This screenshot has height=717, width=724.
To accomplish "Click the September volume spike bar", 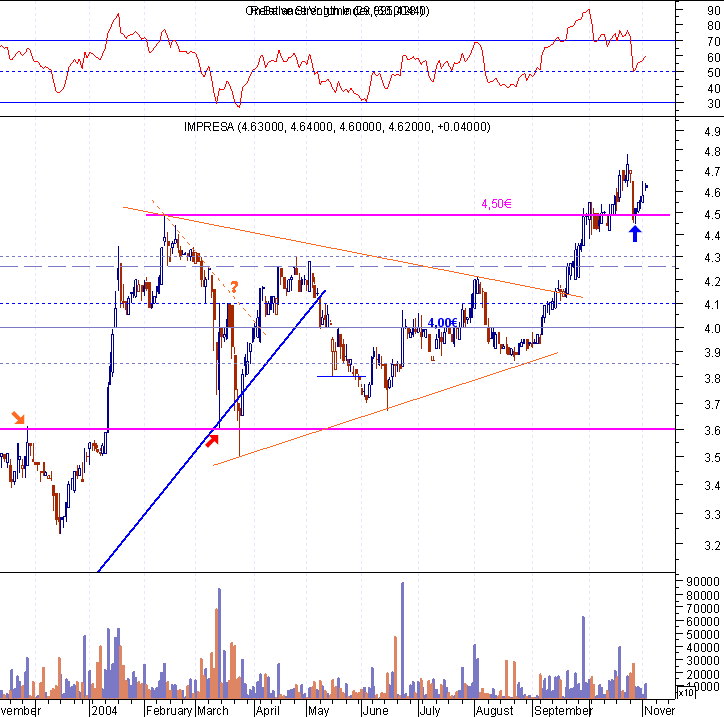I will click(x=583, y=657).
